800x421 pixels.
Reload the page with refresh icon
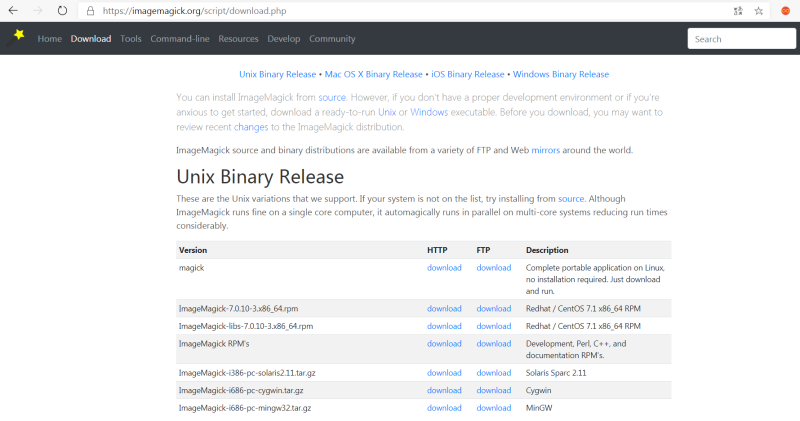pos(62,11)
